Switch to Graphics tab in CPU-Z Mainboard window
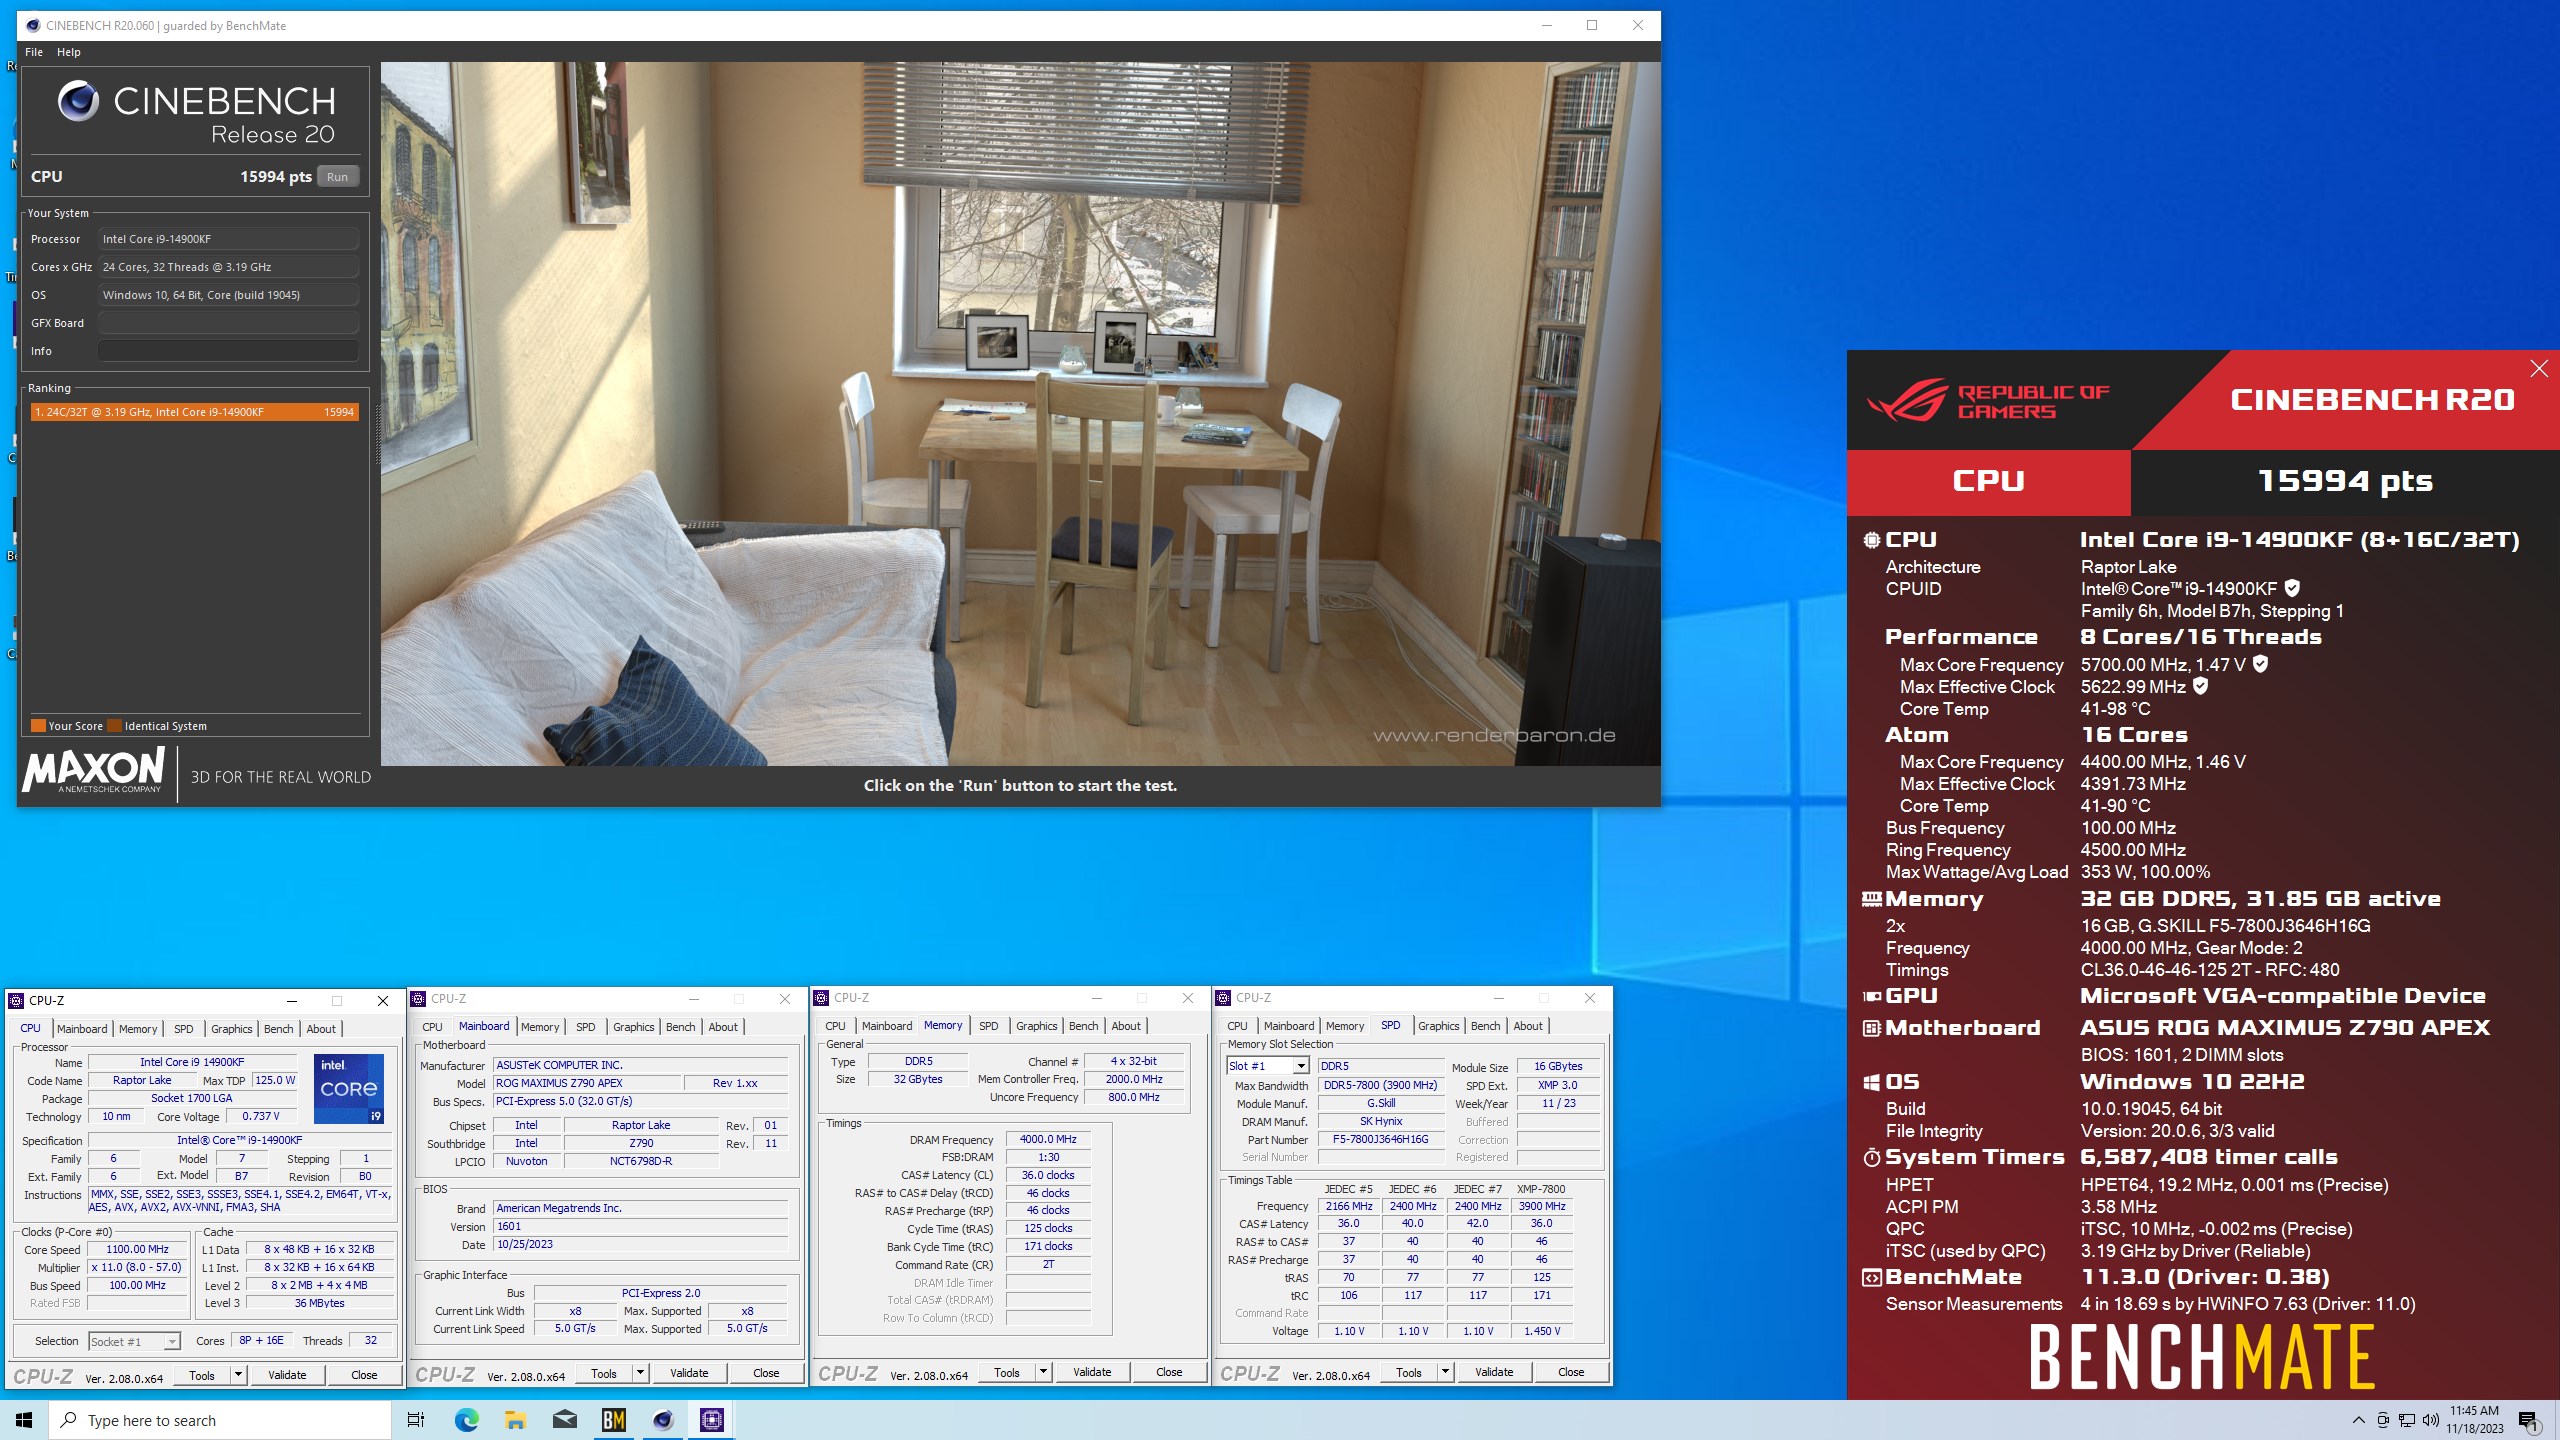 [633, 1026]
